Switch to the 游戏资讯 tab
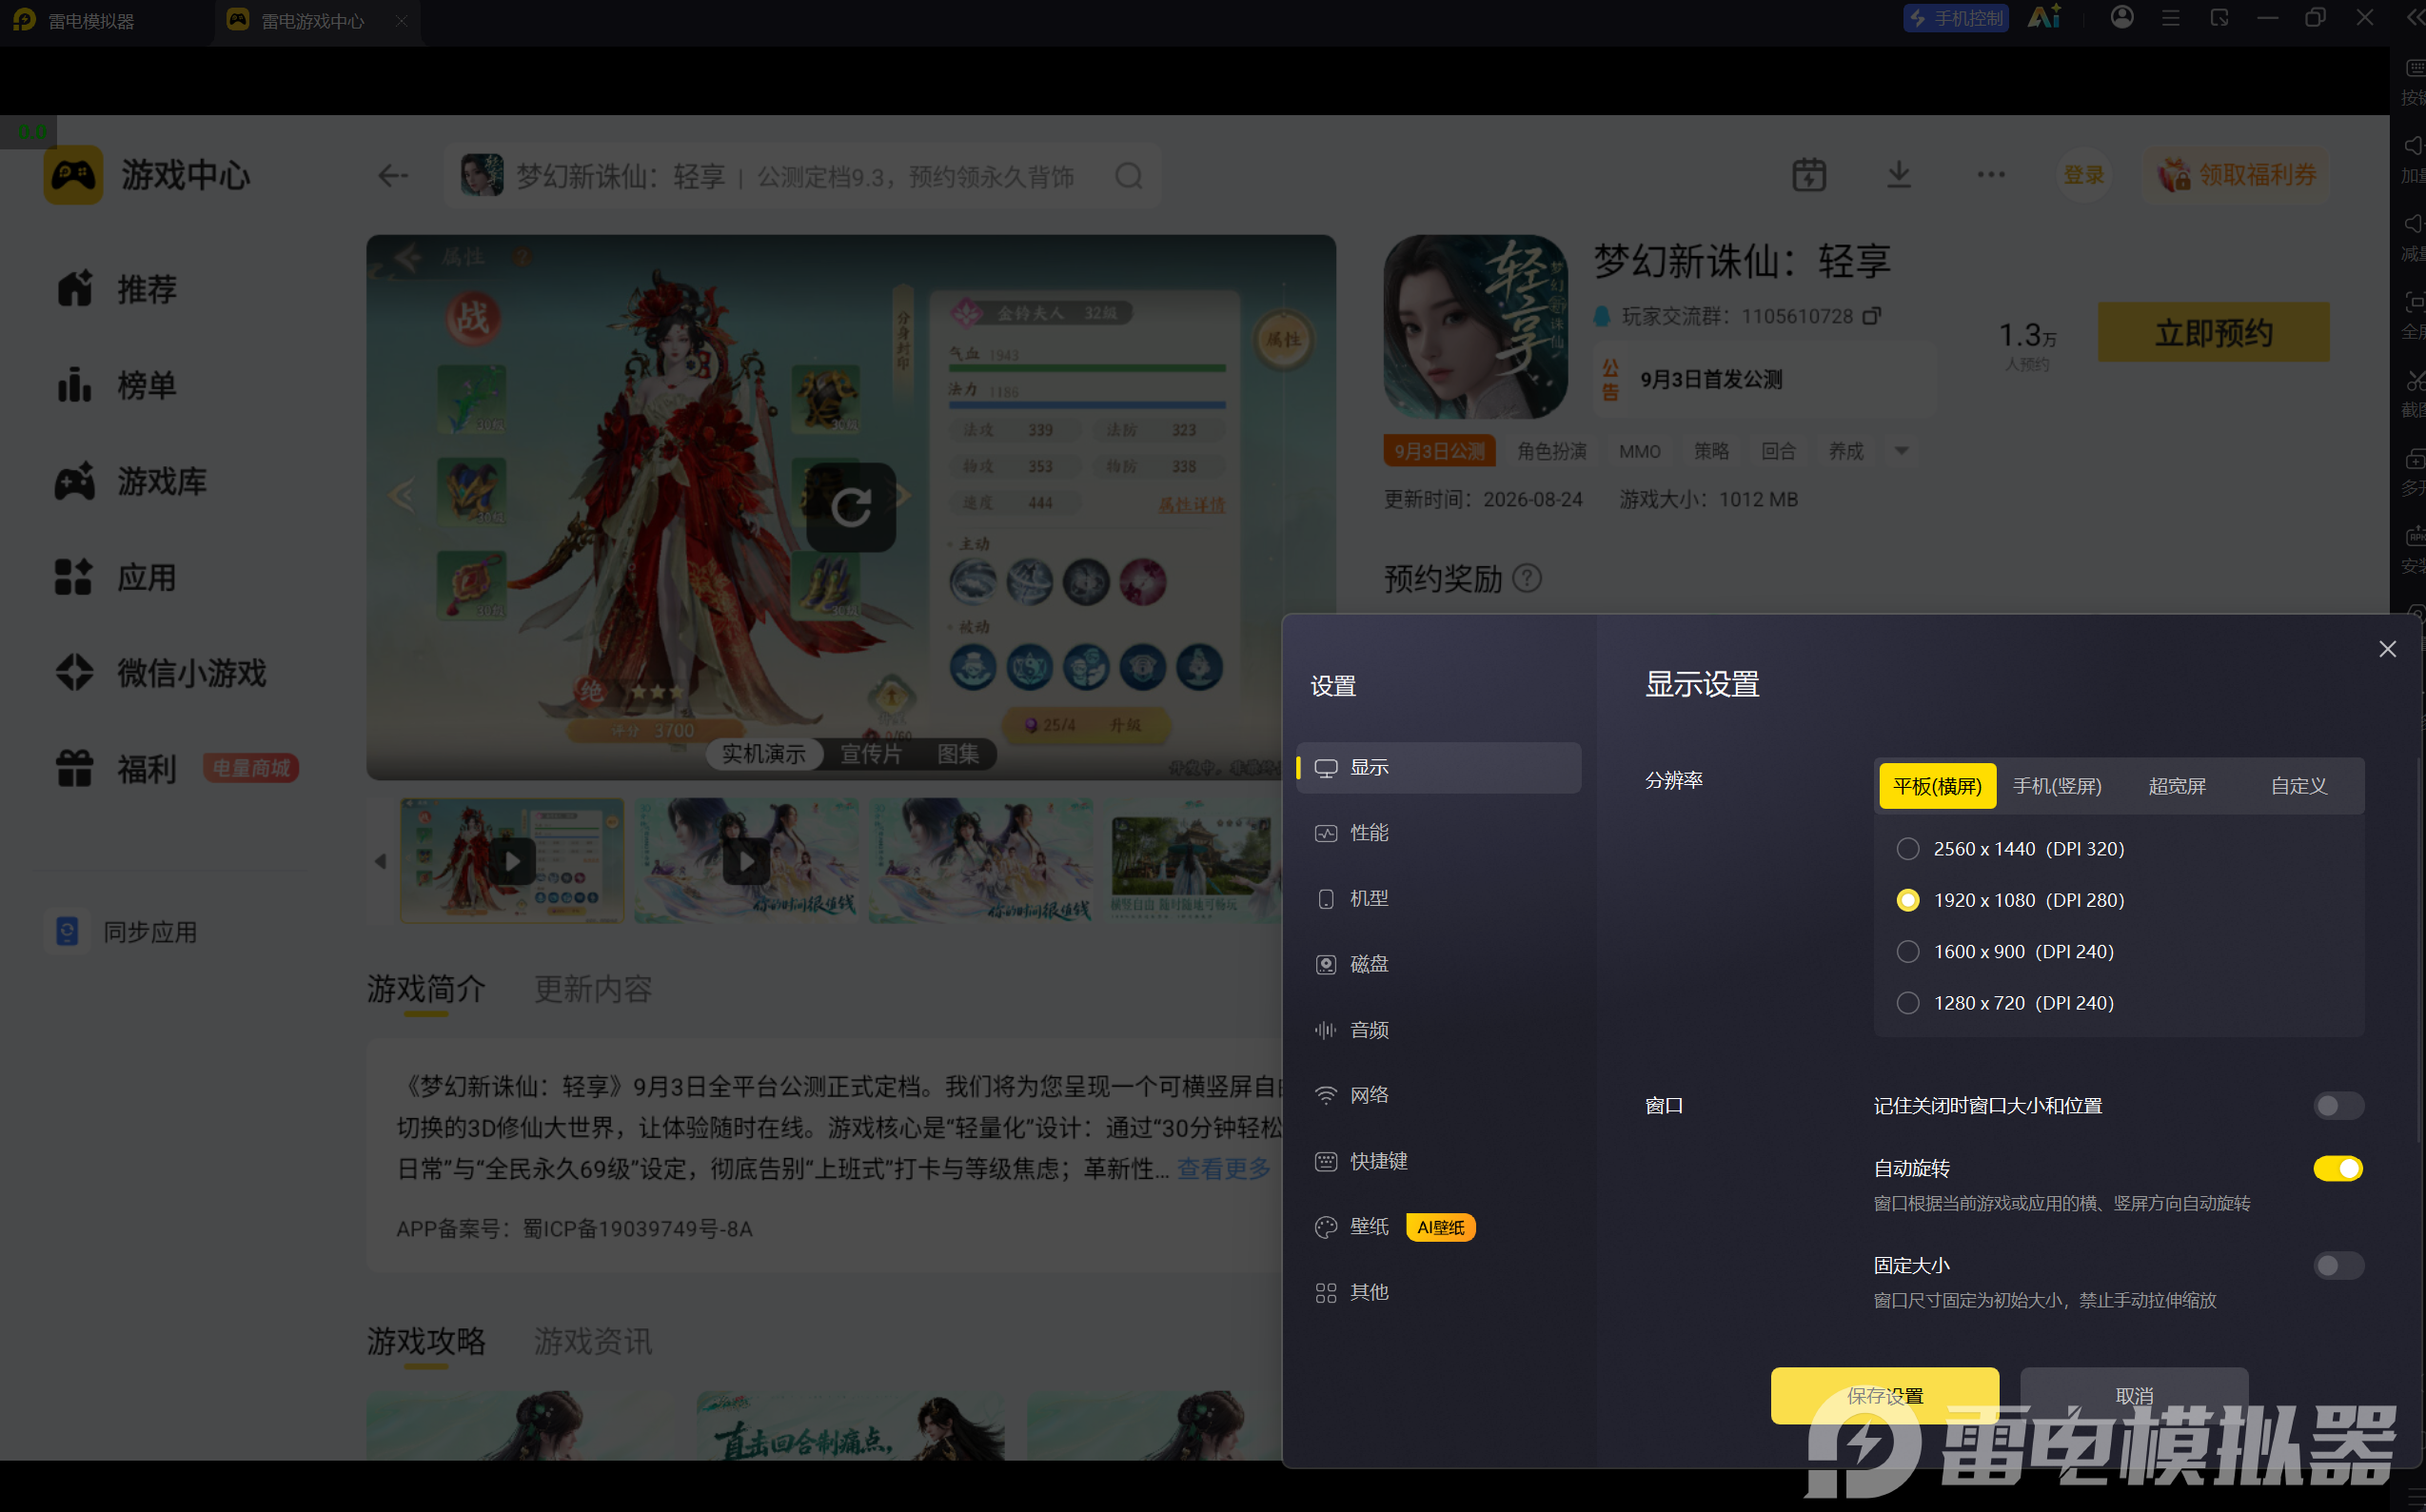Image resolution: width=2426 pixels, height=1512 pixels. pos(593,1341)
